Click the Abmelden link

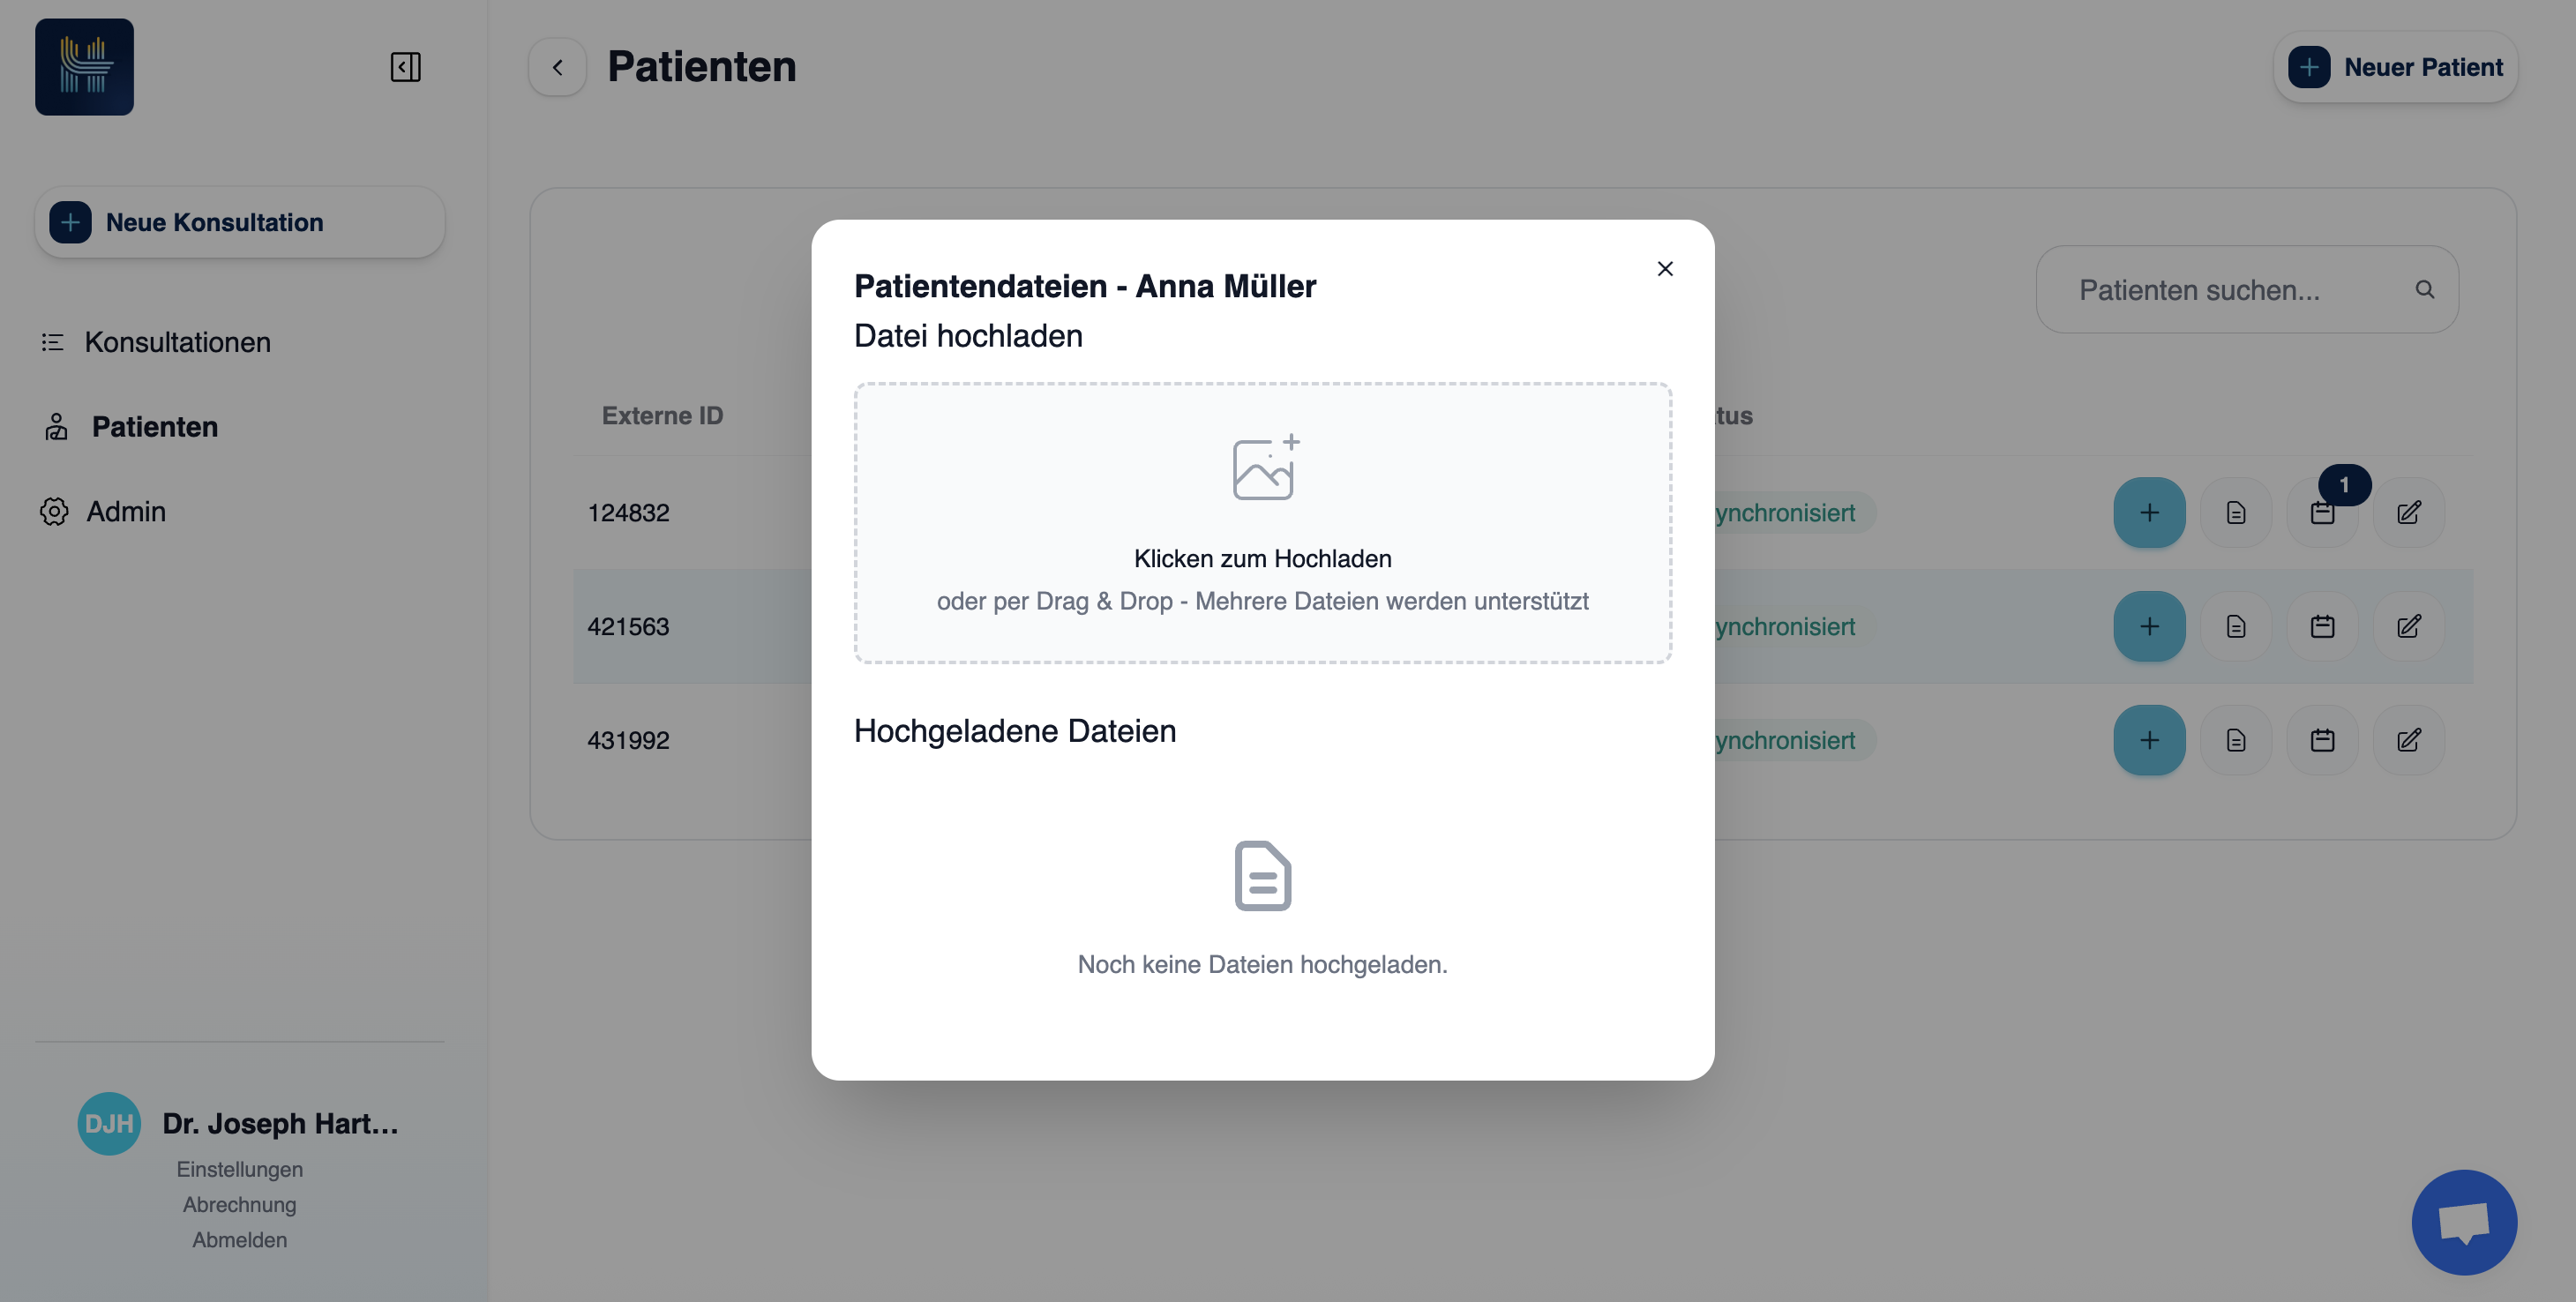[x=239, y=1239]
